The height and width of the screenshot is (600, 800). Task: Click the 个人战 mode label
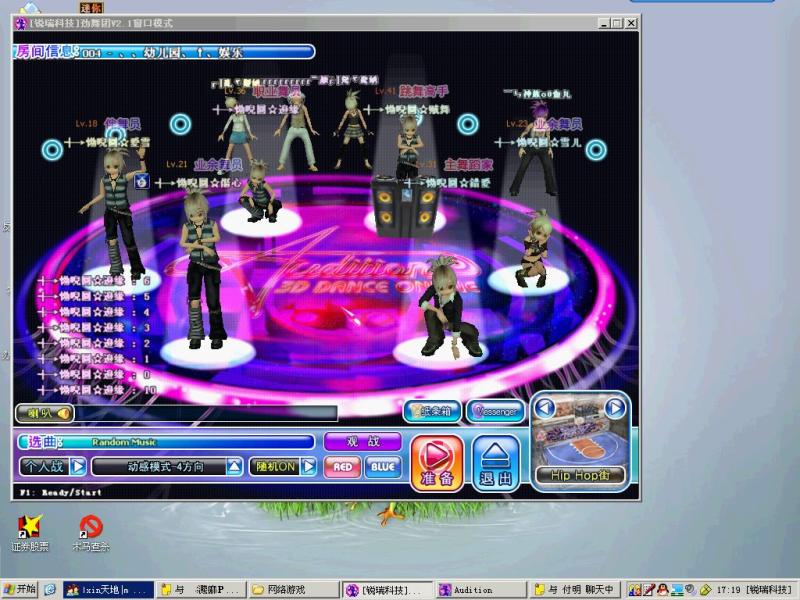(x=44, y=466)
